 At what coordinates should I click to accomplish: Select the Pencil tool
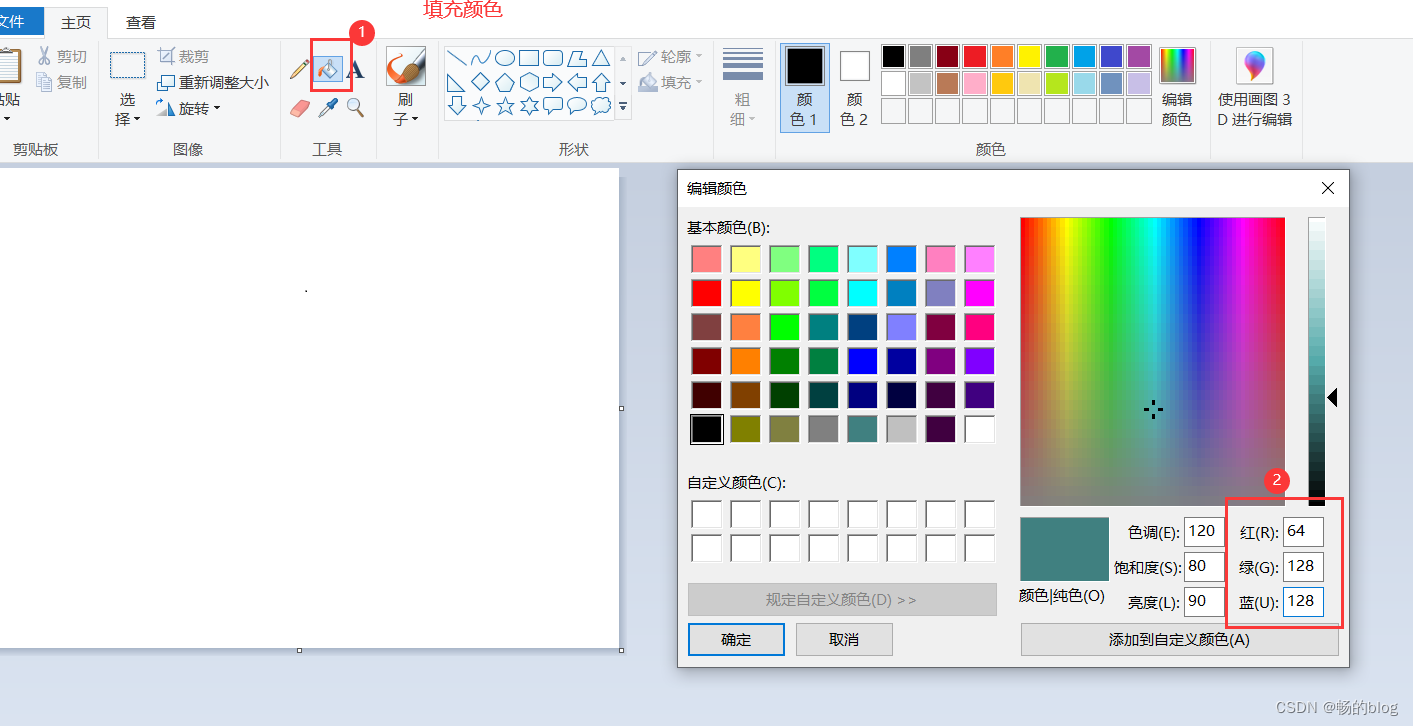pyautogui.click(x=298, y=67)
